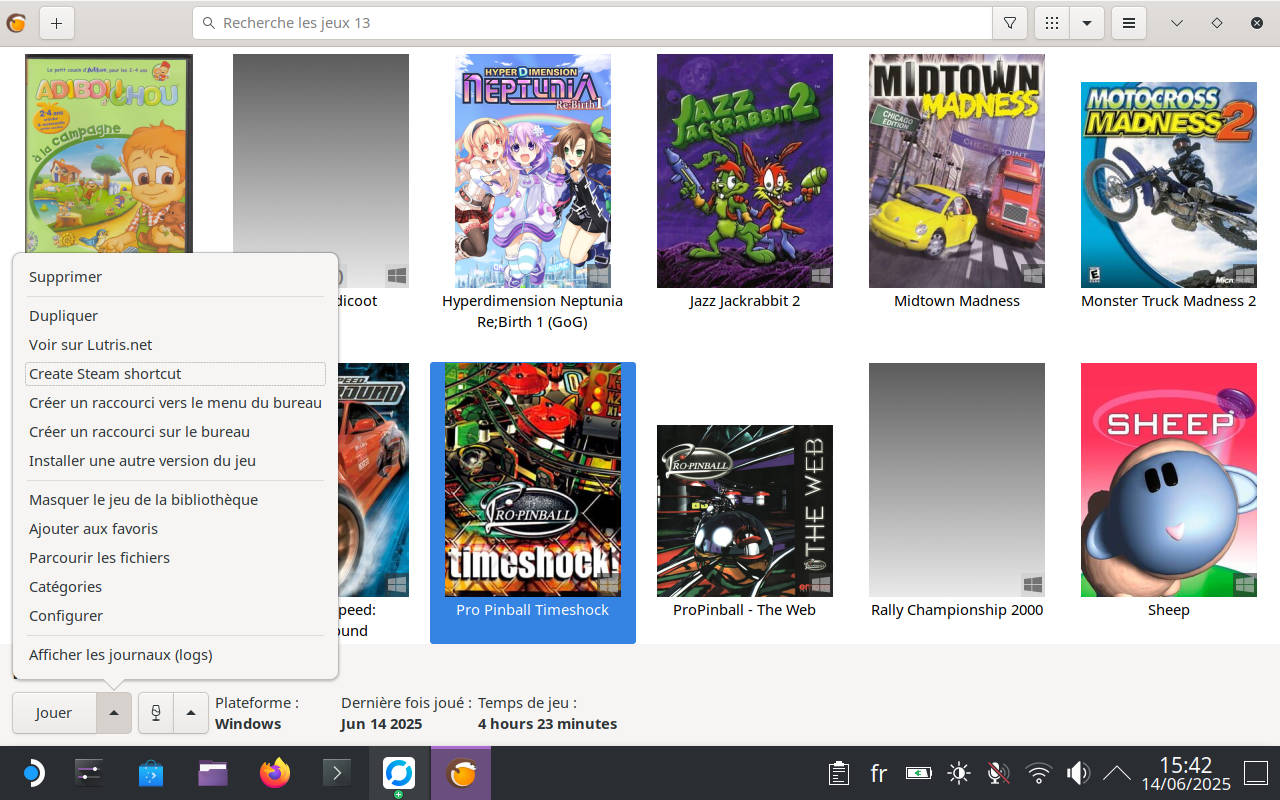Expand hidden system tray icons arrow
This screenshot has height=800, width=1280.
(x=1116, y=773)
